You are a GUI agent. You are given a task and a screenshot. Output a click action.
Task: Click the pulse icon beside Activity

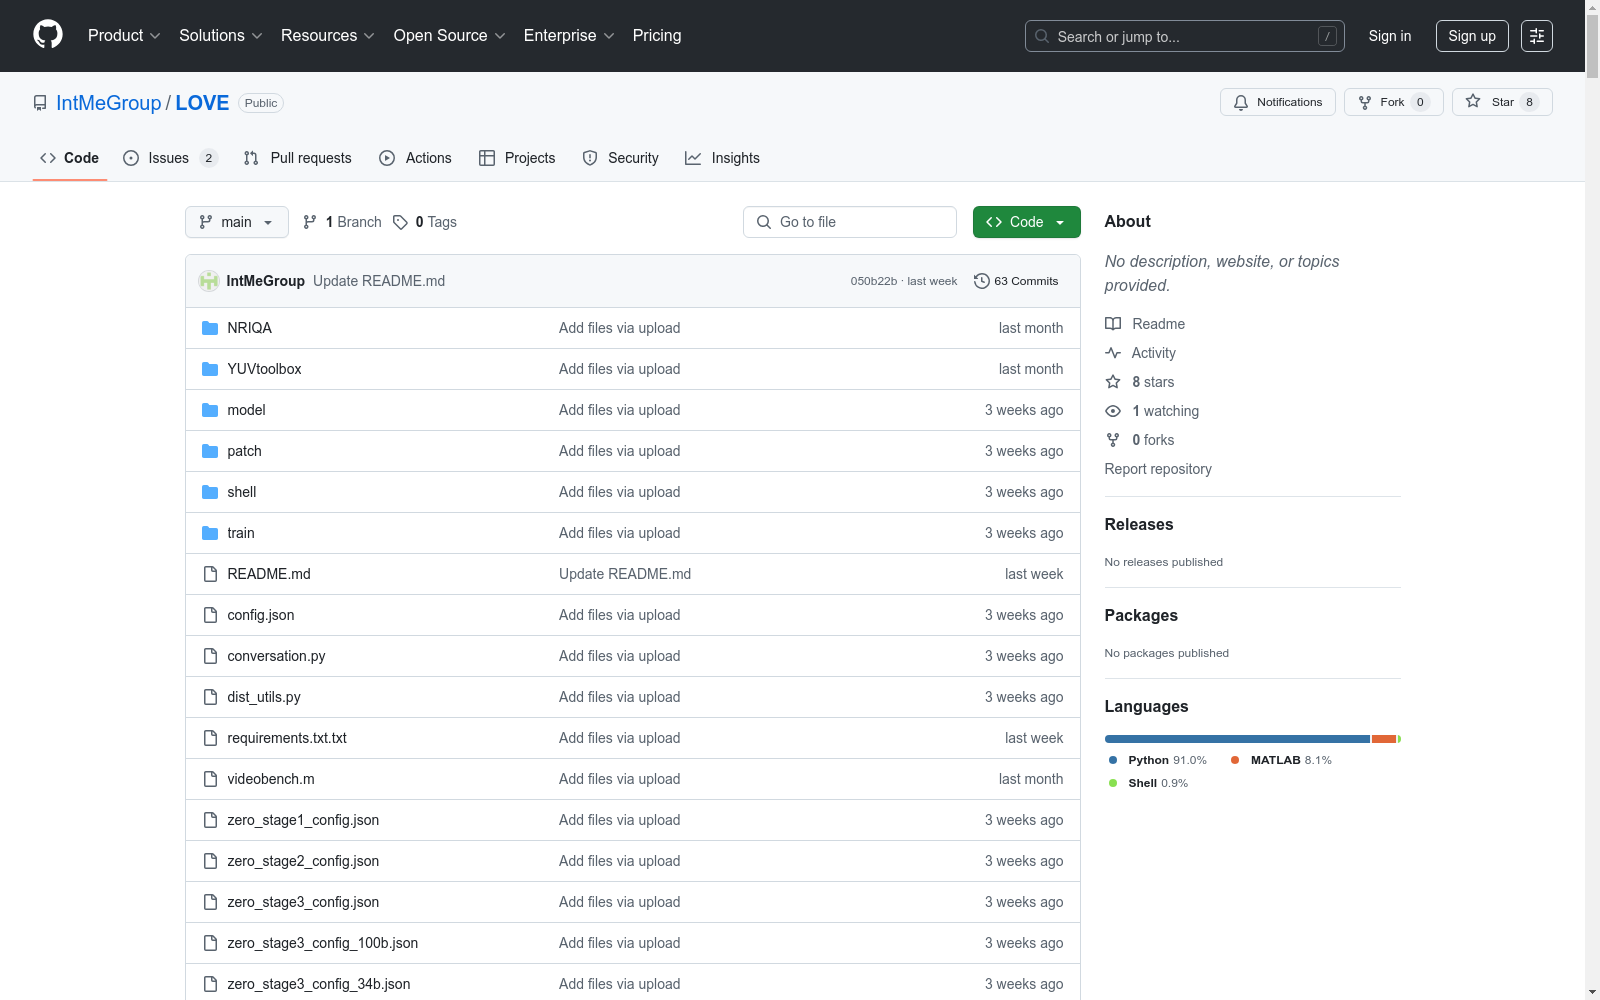pos(1113,353)
